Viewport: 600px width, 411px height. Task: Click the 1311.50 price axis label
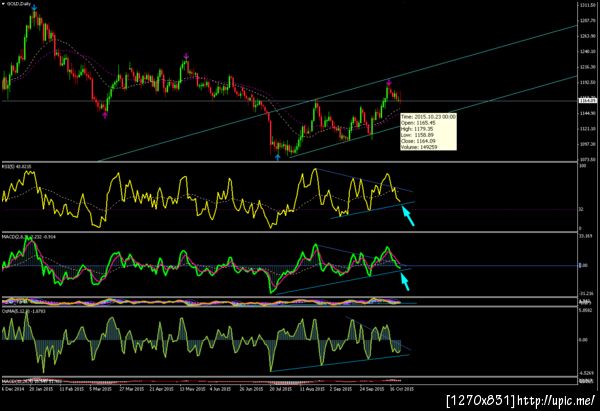pos(587,5)
